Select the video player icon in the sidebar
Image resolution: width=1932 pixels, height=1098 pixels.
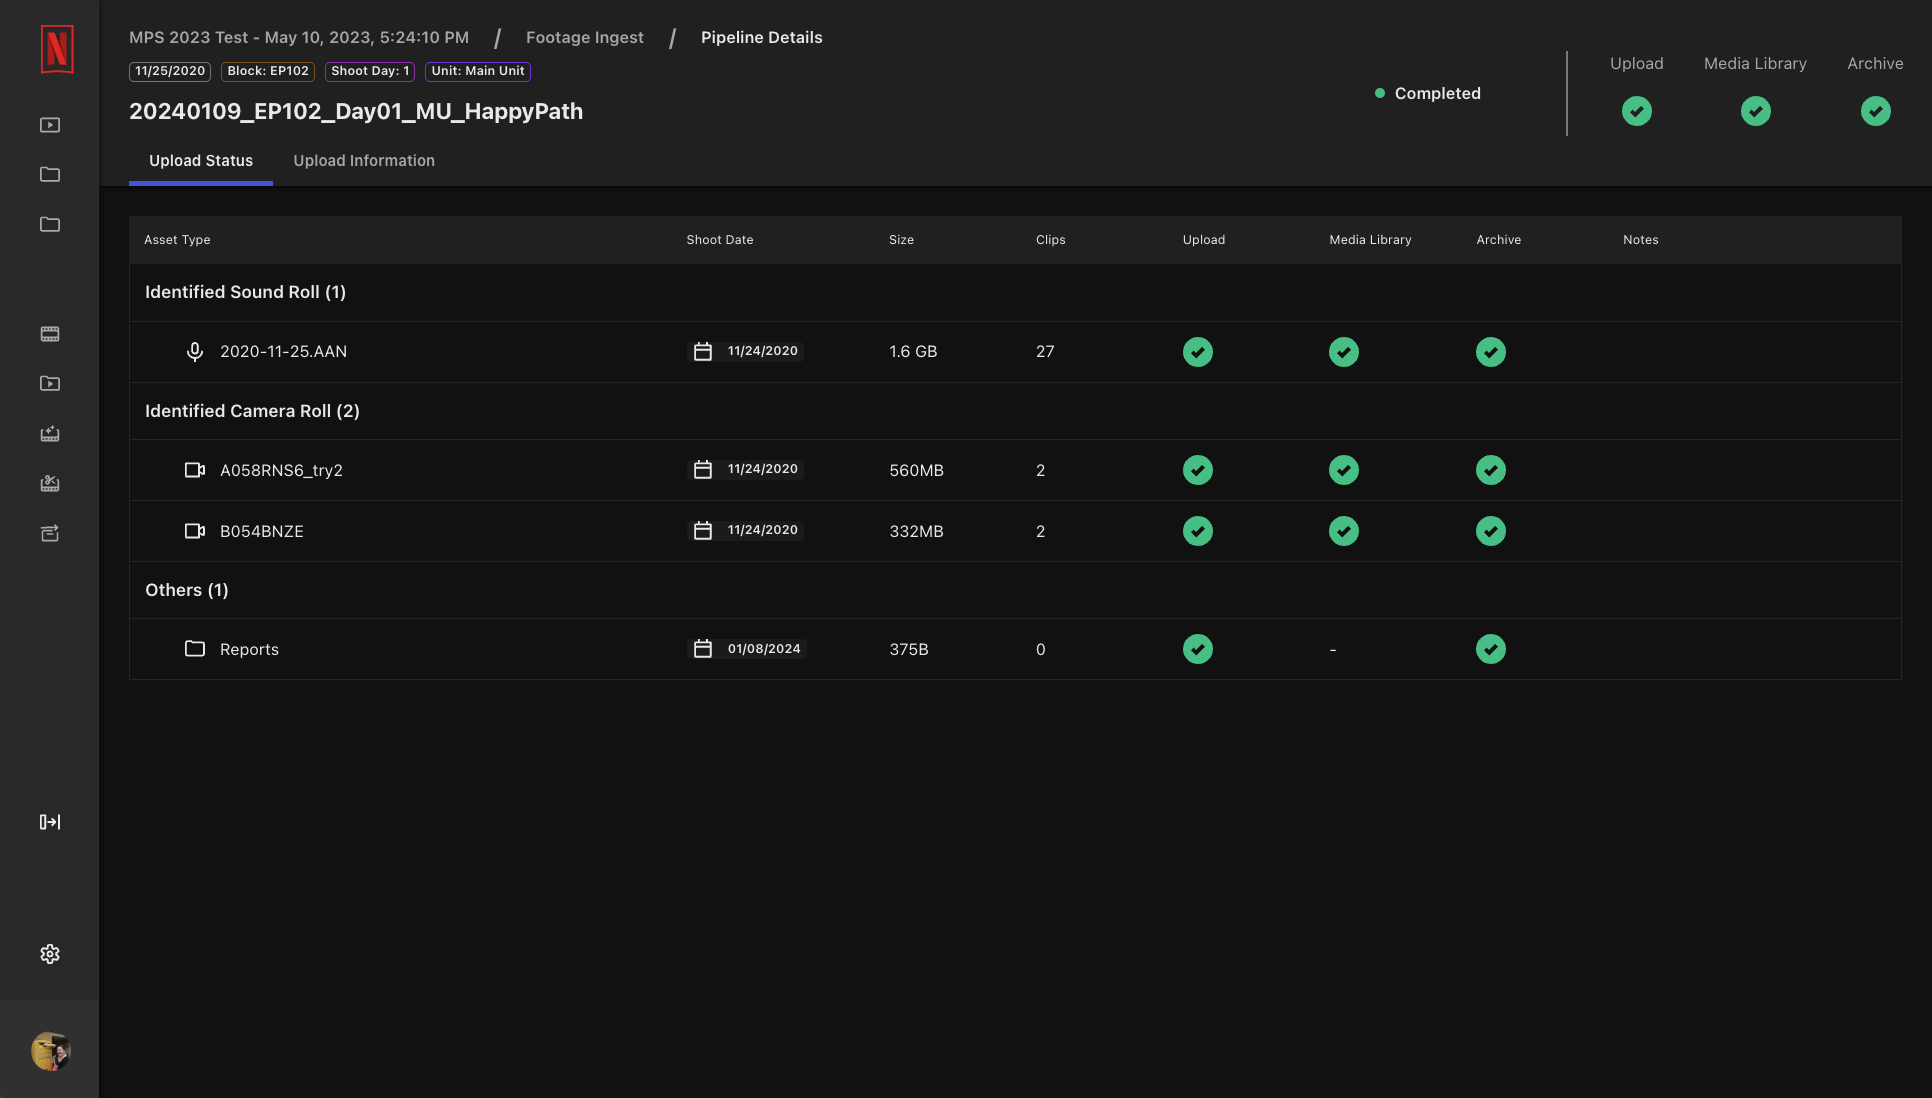pos(49,124)
